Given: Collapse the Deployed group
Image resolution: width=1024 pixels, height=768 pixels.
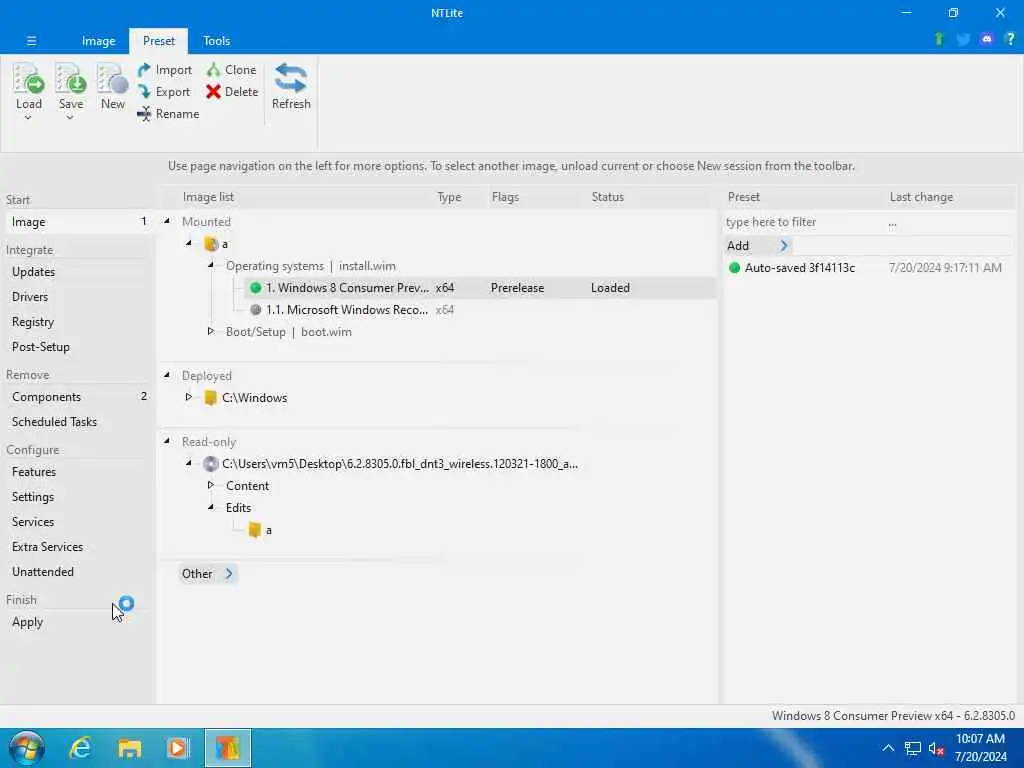Looking at the screenshot, I should [x=167, y=375].
